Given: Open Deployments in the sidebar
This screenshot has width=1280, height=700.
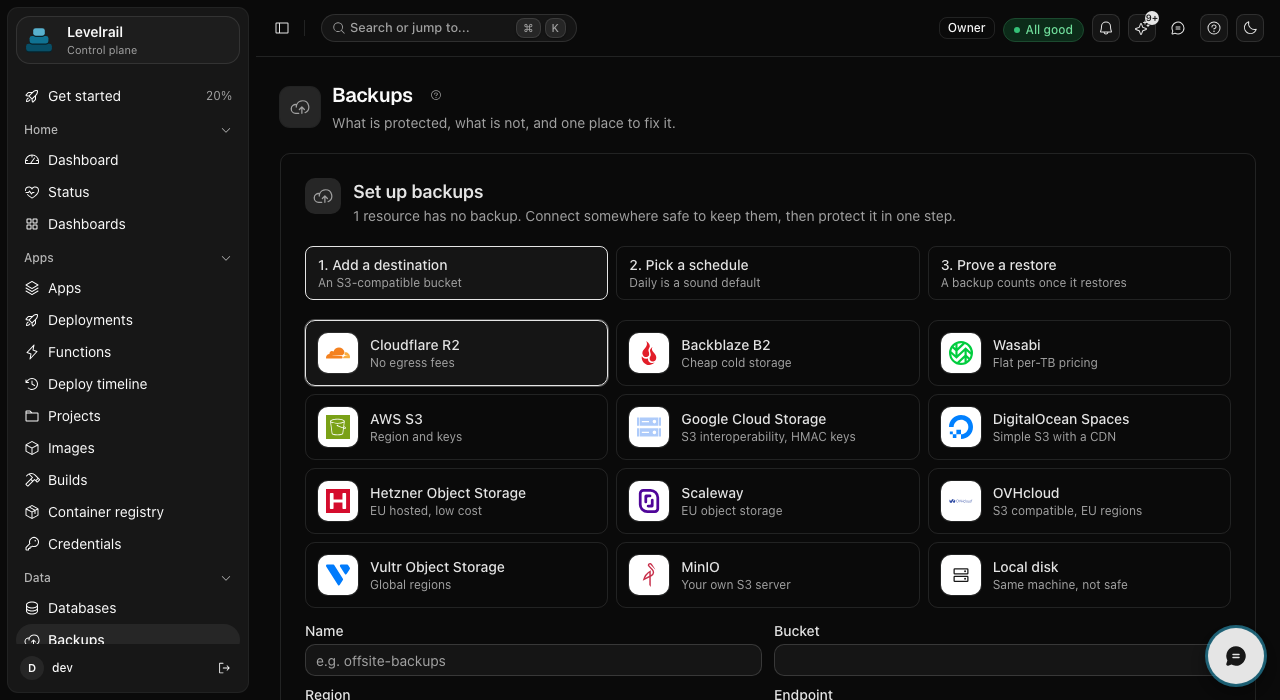Looking at the screenshot, I should (128, 320).
